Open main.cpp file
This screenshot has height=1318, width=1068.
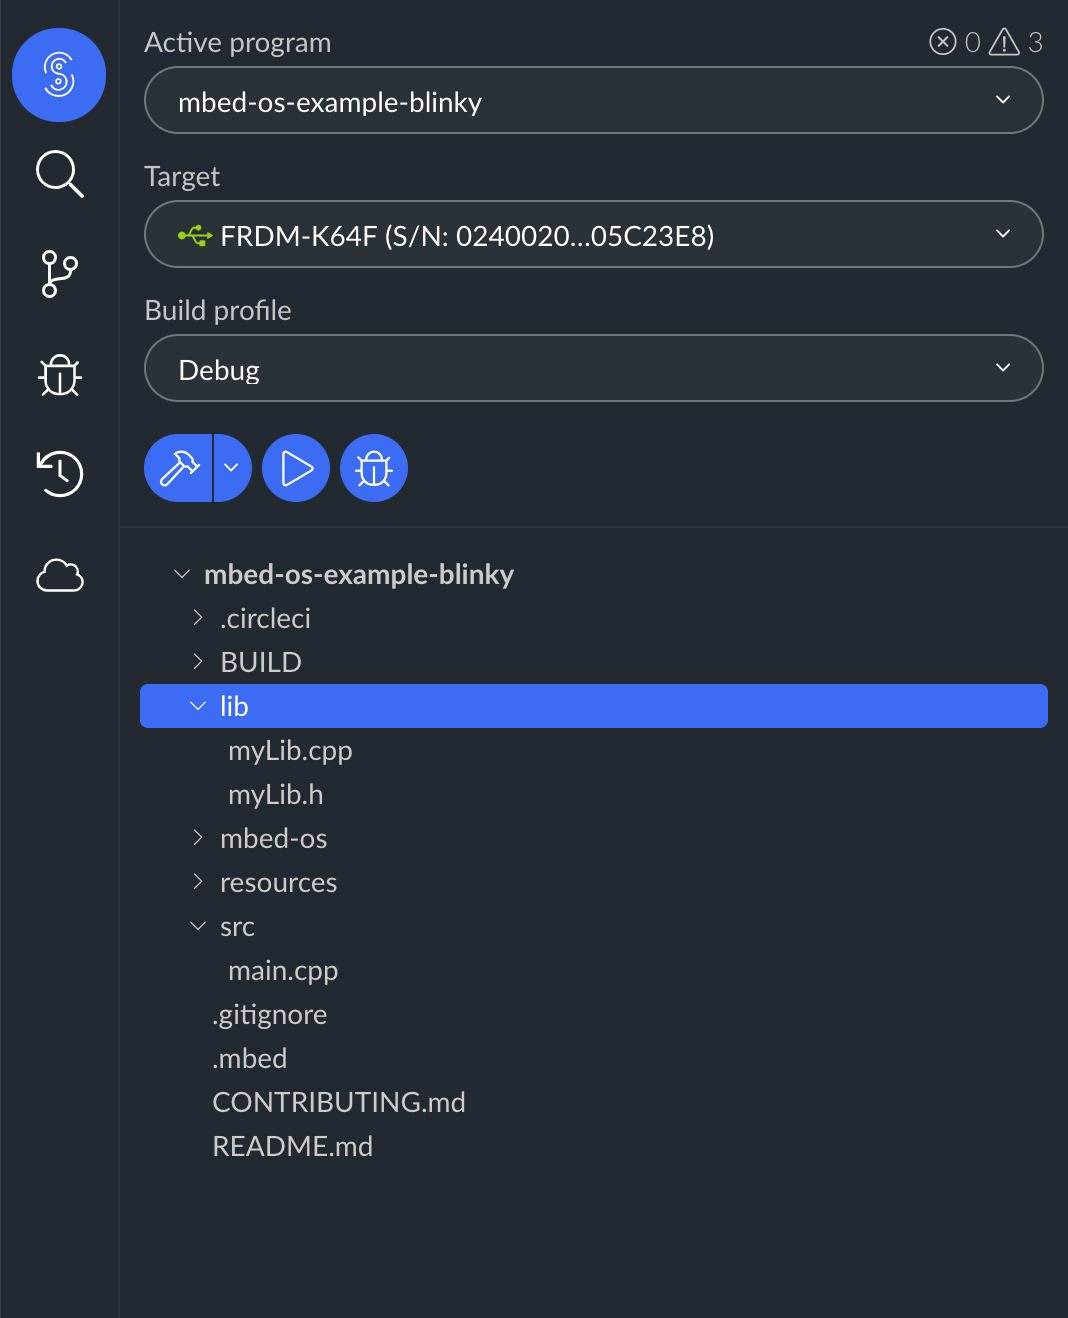[x=283, y=970]
